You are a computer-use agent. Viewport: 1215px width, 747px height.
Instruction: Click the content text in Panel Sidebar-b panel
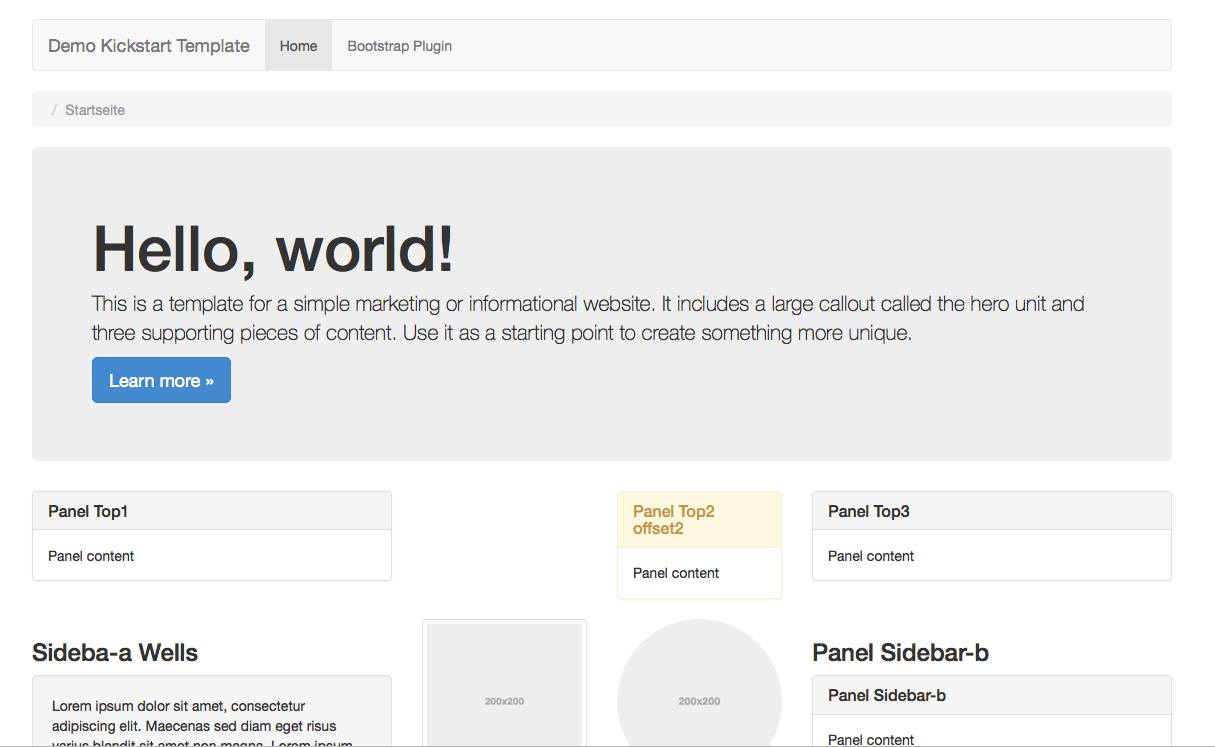871,739
